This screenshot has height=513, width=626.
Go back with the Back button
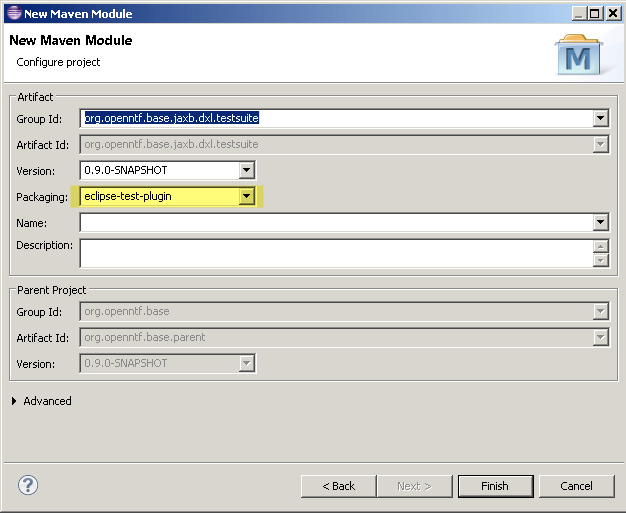pos(338,486)
